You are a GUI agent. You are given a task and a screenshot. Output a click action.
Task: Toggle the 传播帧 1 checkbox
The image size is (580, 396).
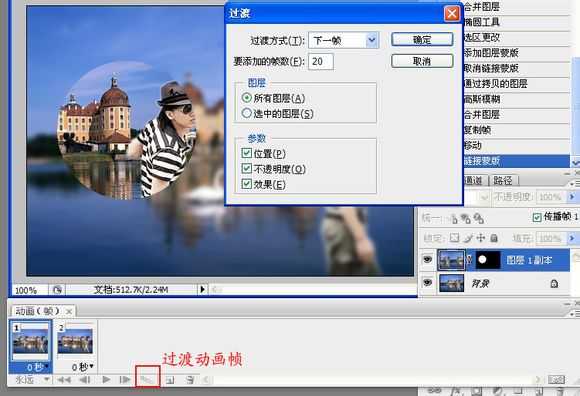537,217
